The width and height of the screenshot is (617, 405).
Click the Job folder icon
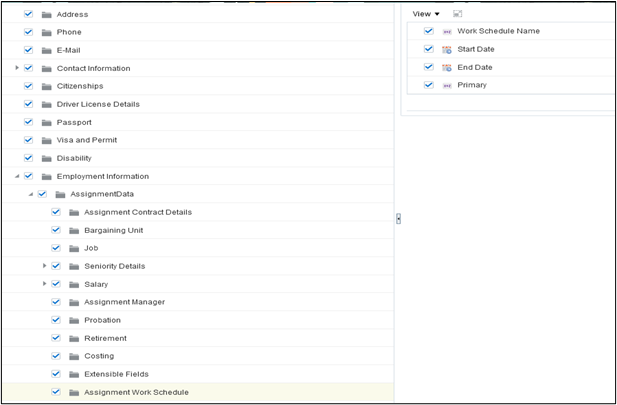click(x=74, y=248)
